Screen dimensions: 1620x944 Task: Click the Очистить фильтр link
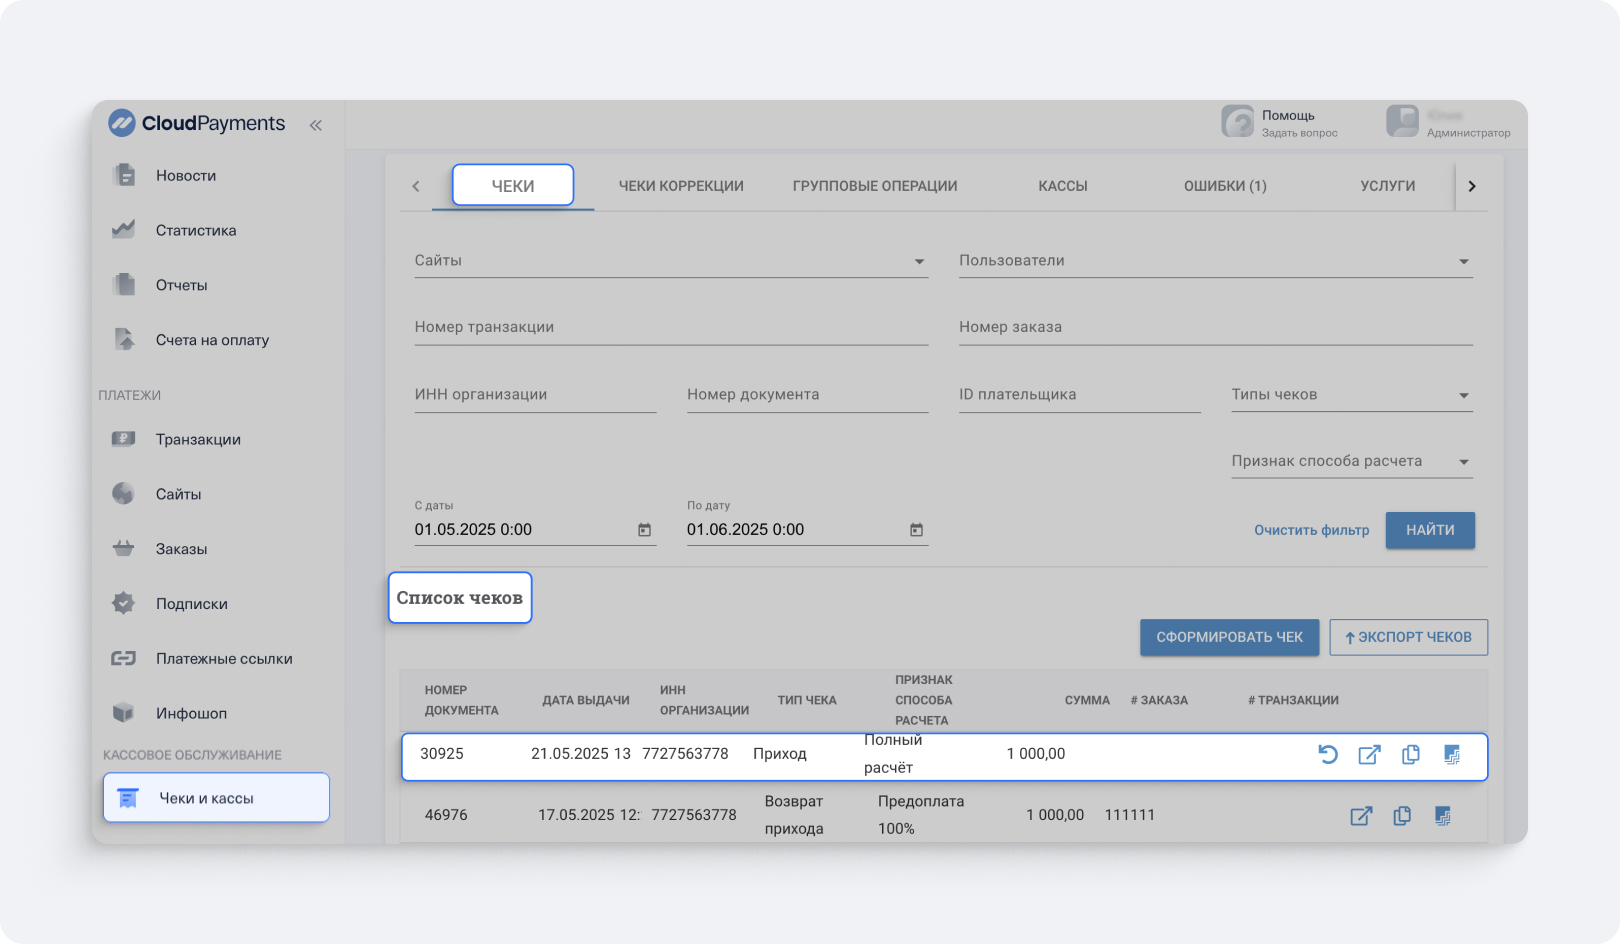(1311, 530)
